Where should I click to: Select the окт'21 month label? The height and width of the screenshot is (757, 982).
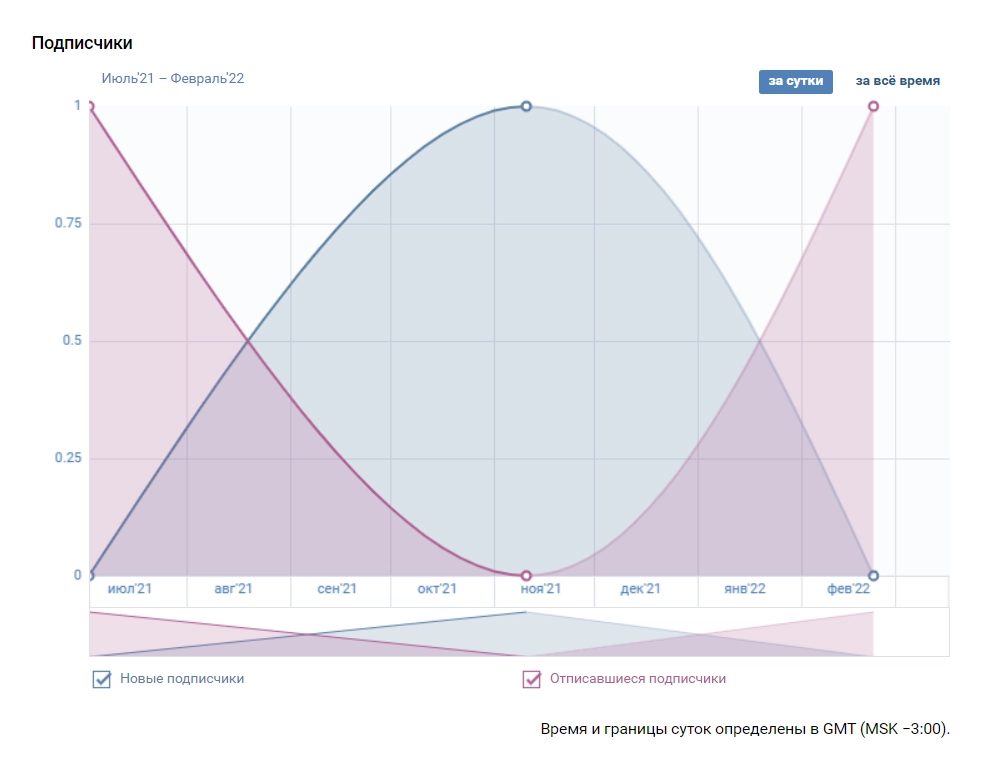click(437, 589)
